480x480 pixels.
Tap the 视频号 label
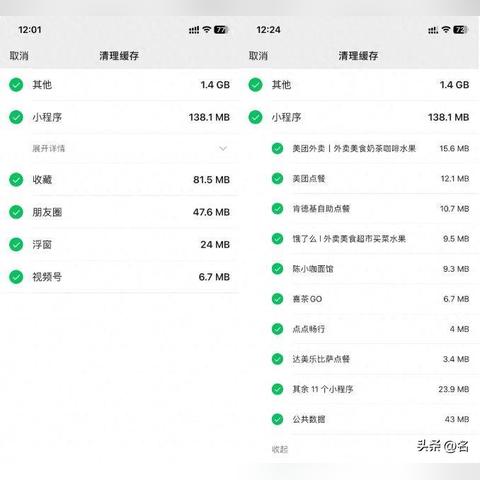tap(47, 277)
